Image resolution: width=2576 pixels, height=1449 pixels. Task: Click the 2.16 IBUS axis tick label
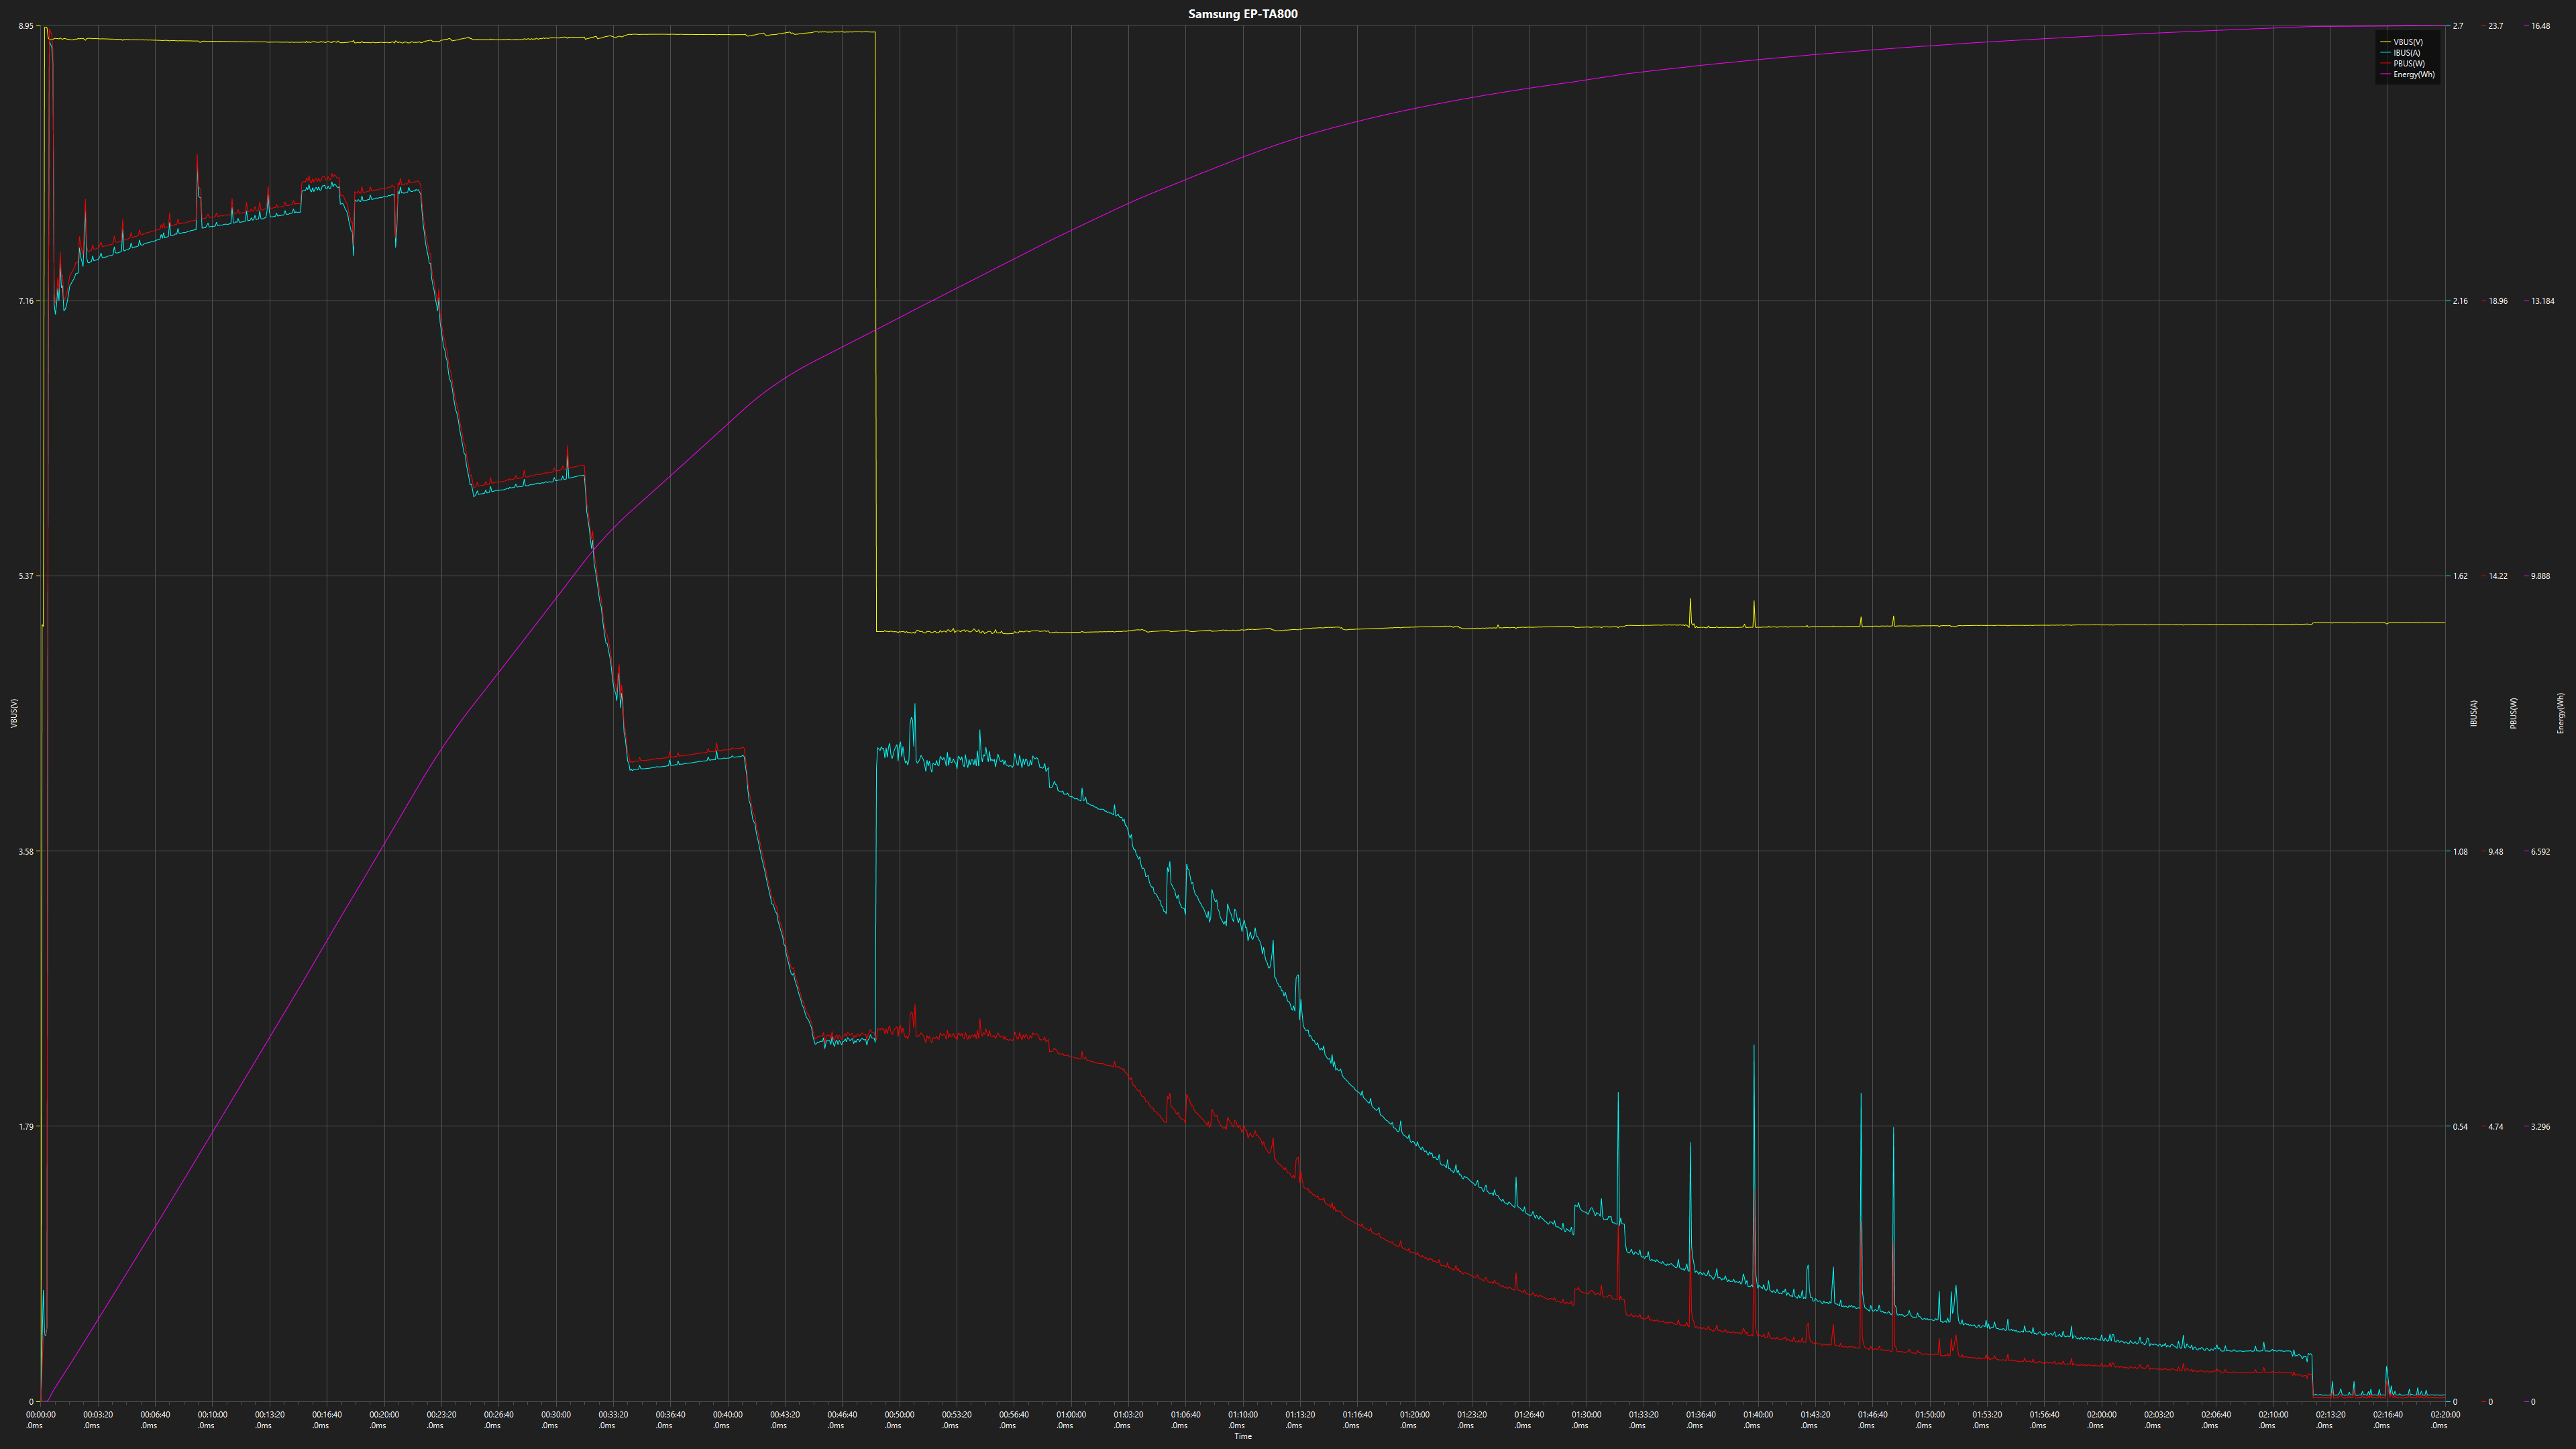point(2460,301)
